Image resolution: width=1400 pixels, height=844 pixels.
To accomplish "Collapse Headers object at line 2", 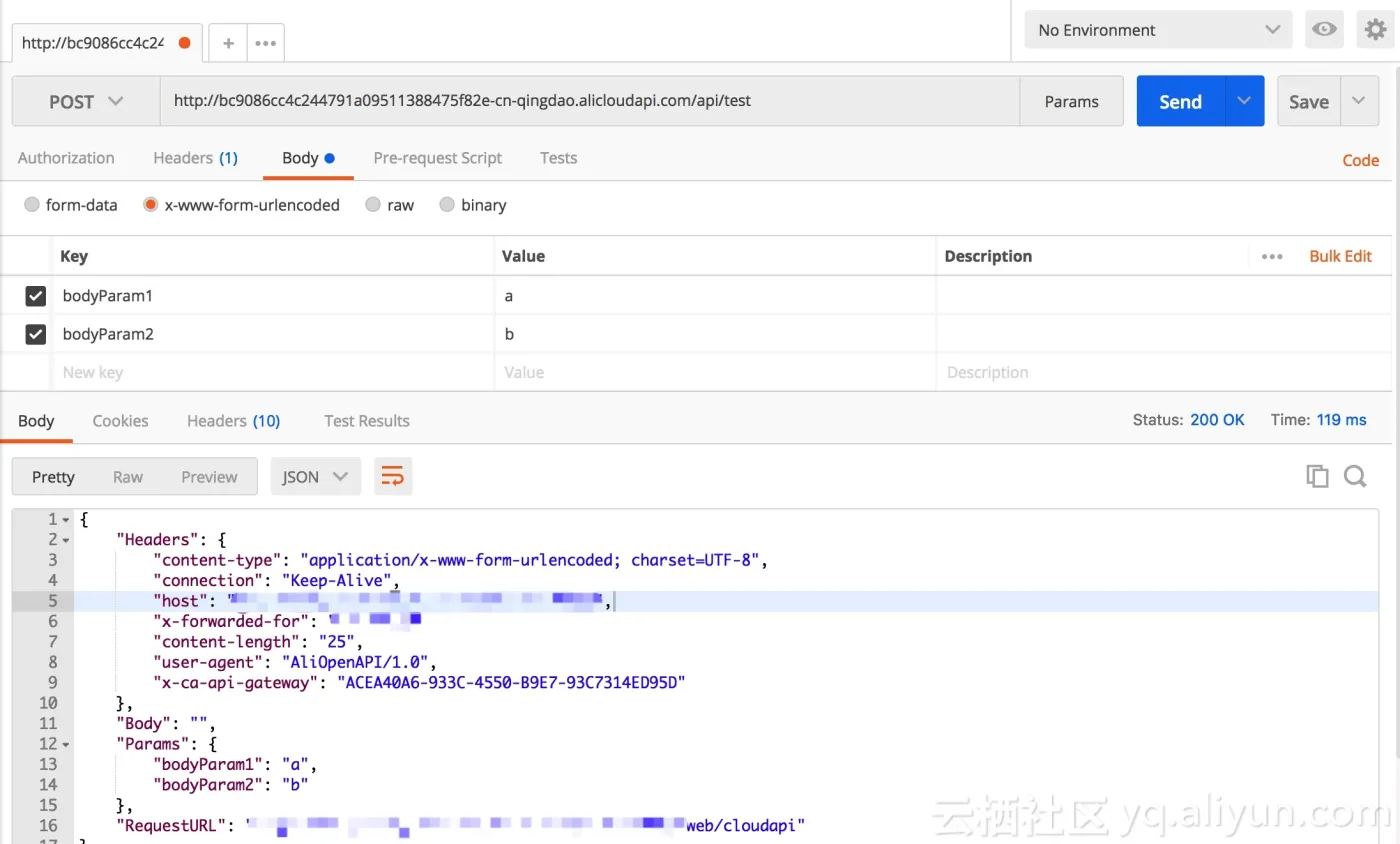I will (66, 540).
